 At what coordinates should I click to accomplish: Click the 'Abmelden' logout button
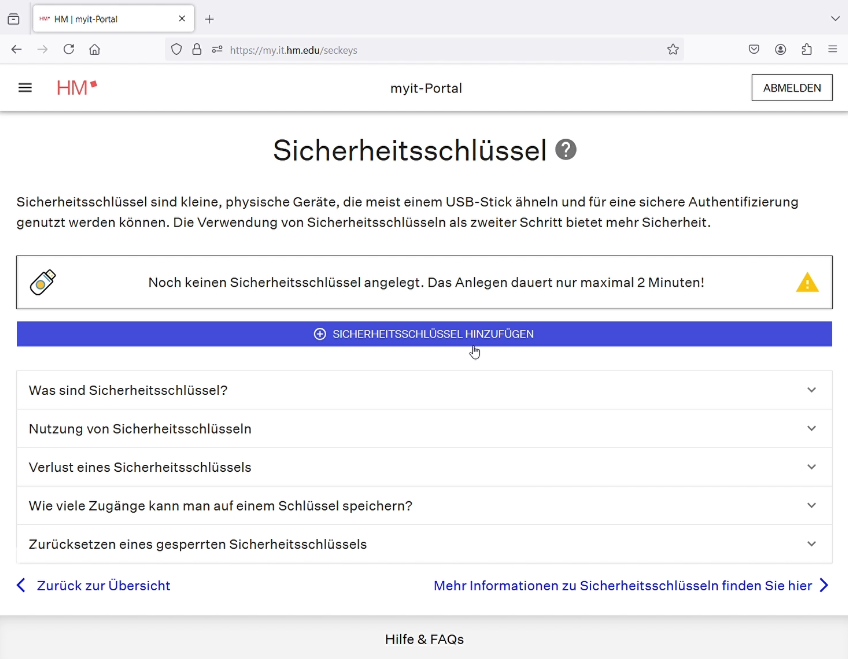click(791, 88)
